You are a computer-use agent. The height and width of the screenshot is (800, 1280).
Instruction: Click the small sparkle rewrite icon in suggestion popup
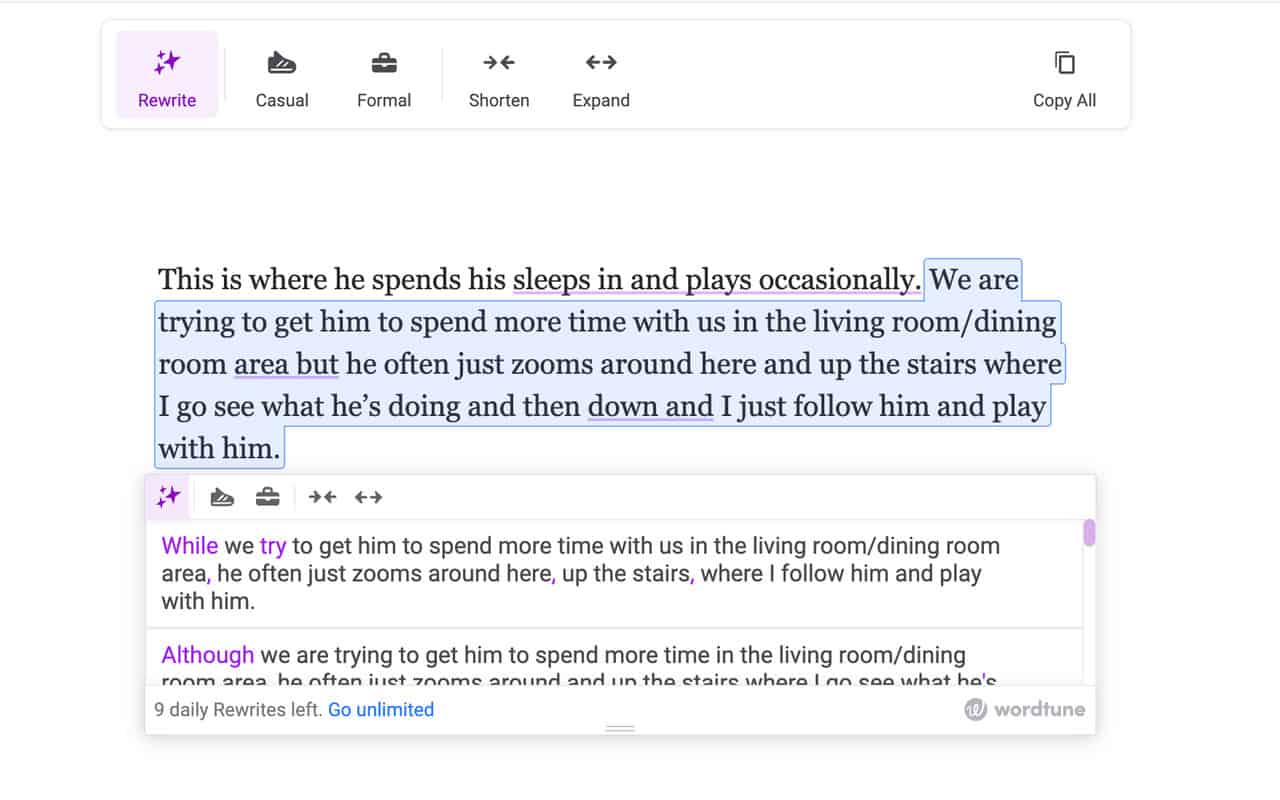(x=168, y=497)
